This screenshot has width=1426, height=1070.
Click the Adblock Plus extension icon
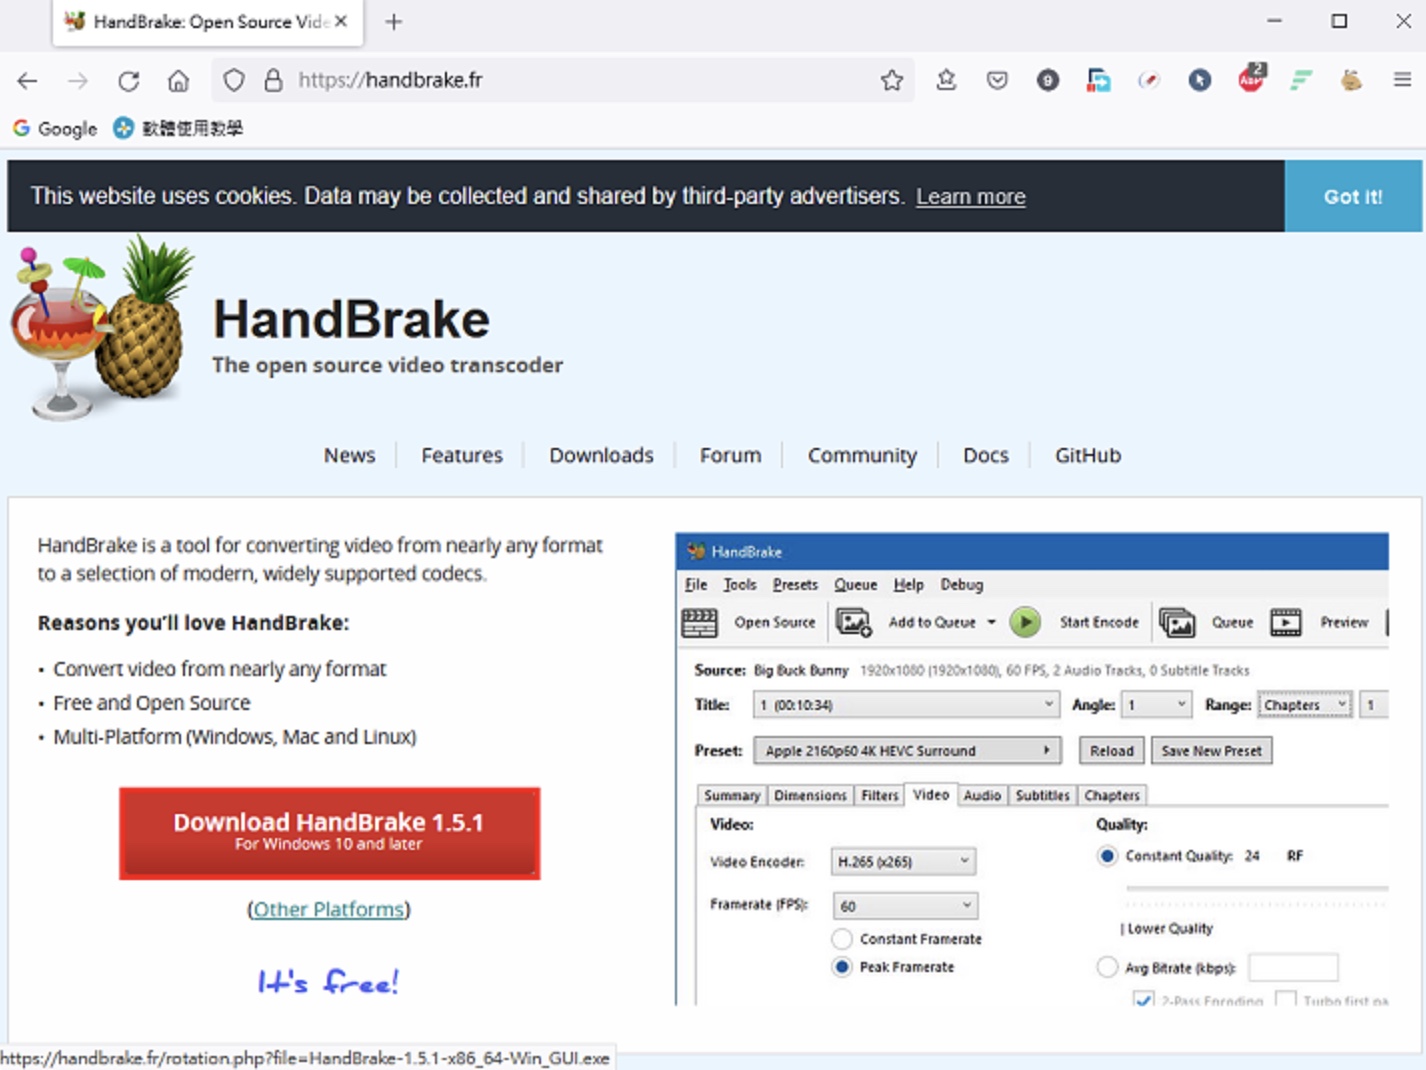(1251, 78)
